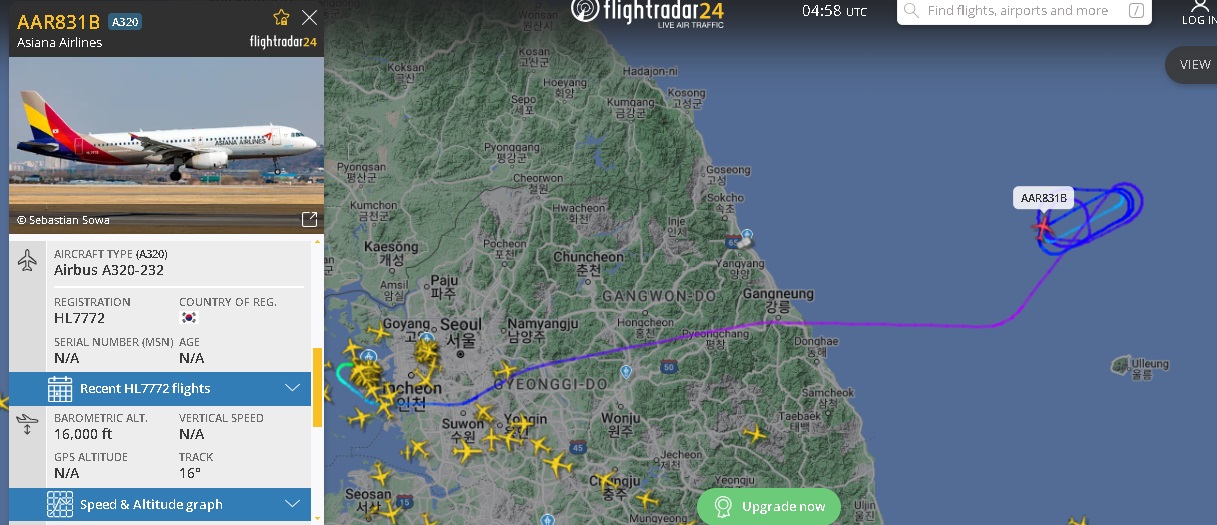Click the Upgrade now button
The height and width of the screenshot is (525, 1217).
tap(769, 507)
